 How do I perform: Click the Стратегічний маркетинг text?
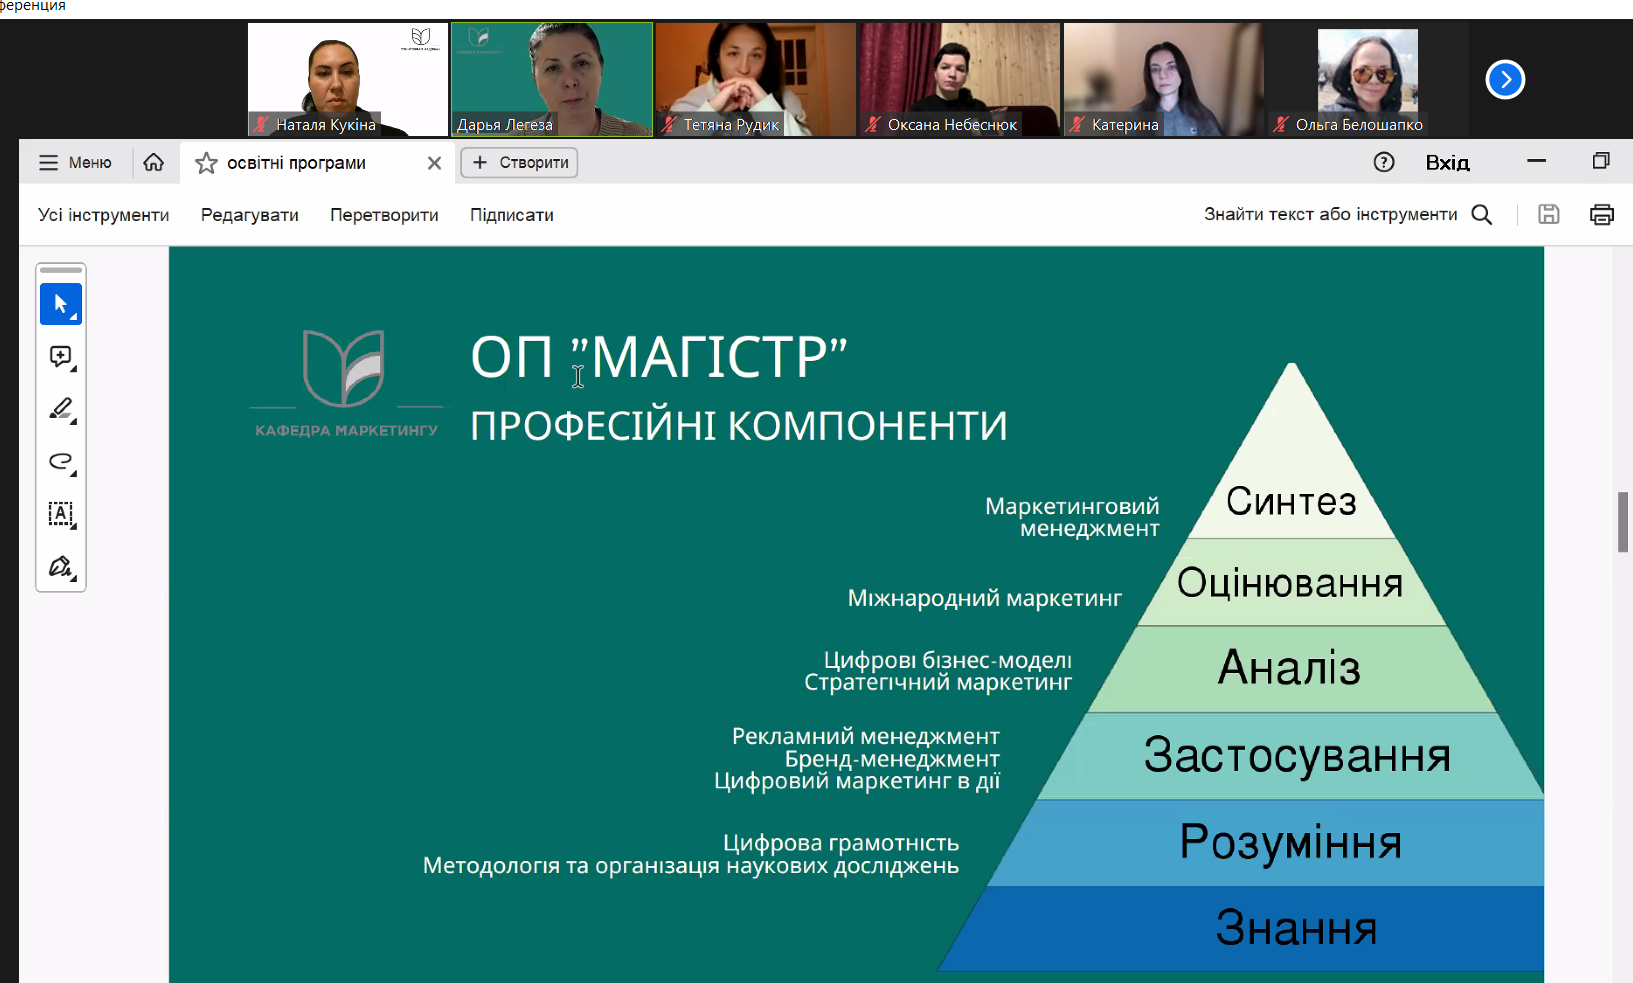coord(938,682)
